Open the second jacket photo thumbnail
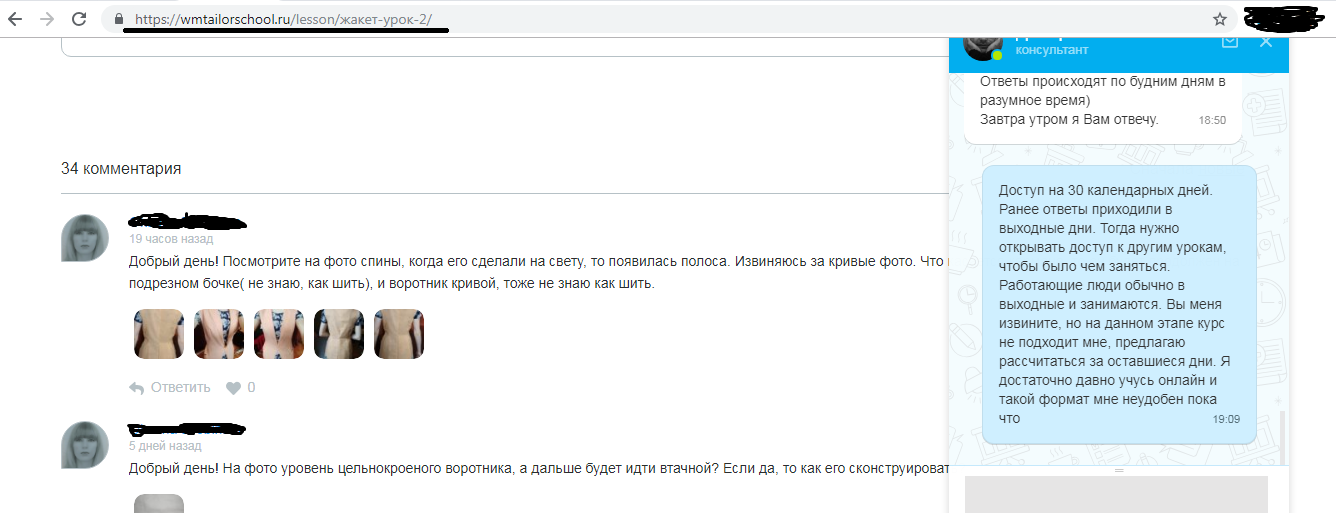This screenshot has width=1336, height=513. [219, 334]
